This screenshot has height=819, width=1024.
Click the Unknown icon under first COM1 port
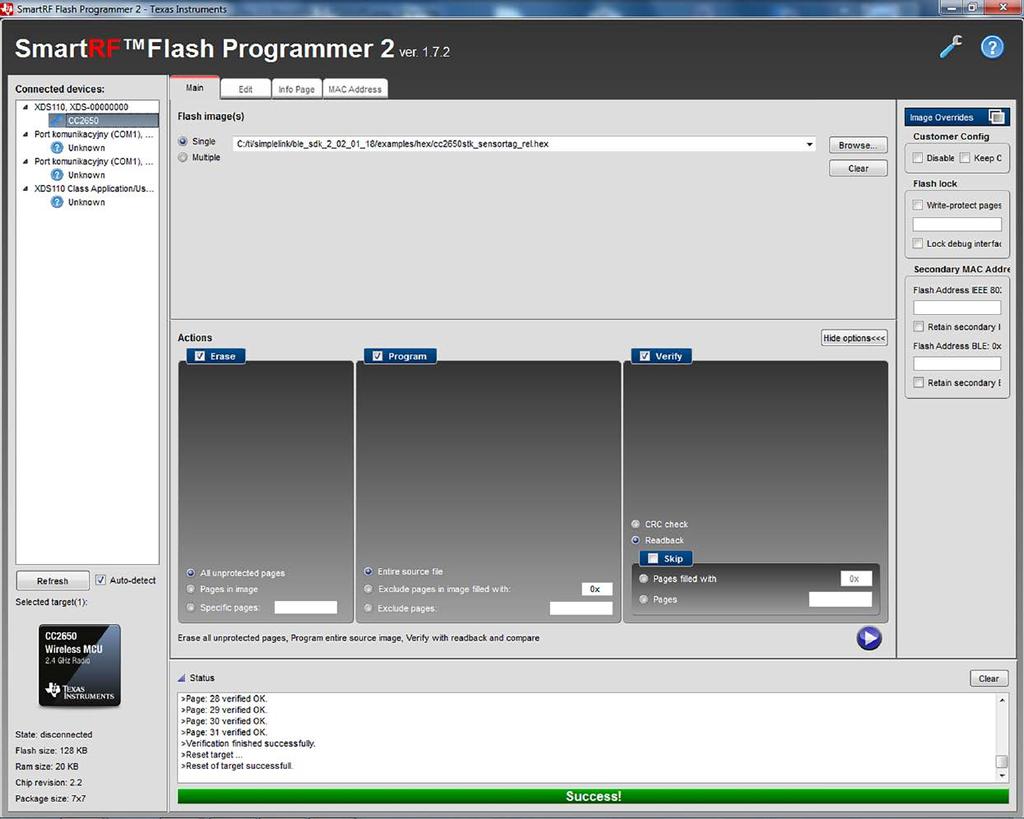57,148
